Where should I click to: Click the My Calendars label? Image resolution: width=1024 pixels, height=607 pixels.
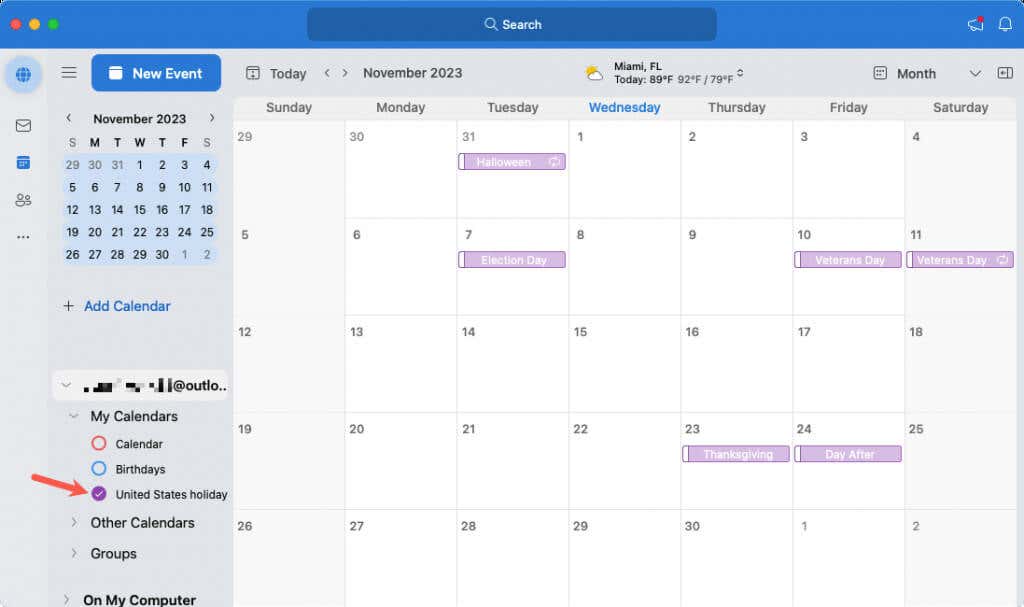(x=134, y=416)
